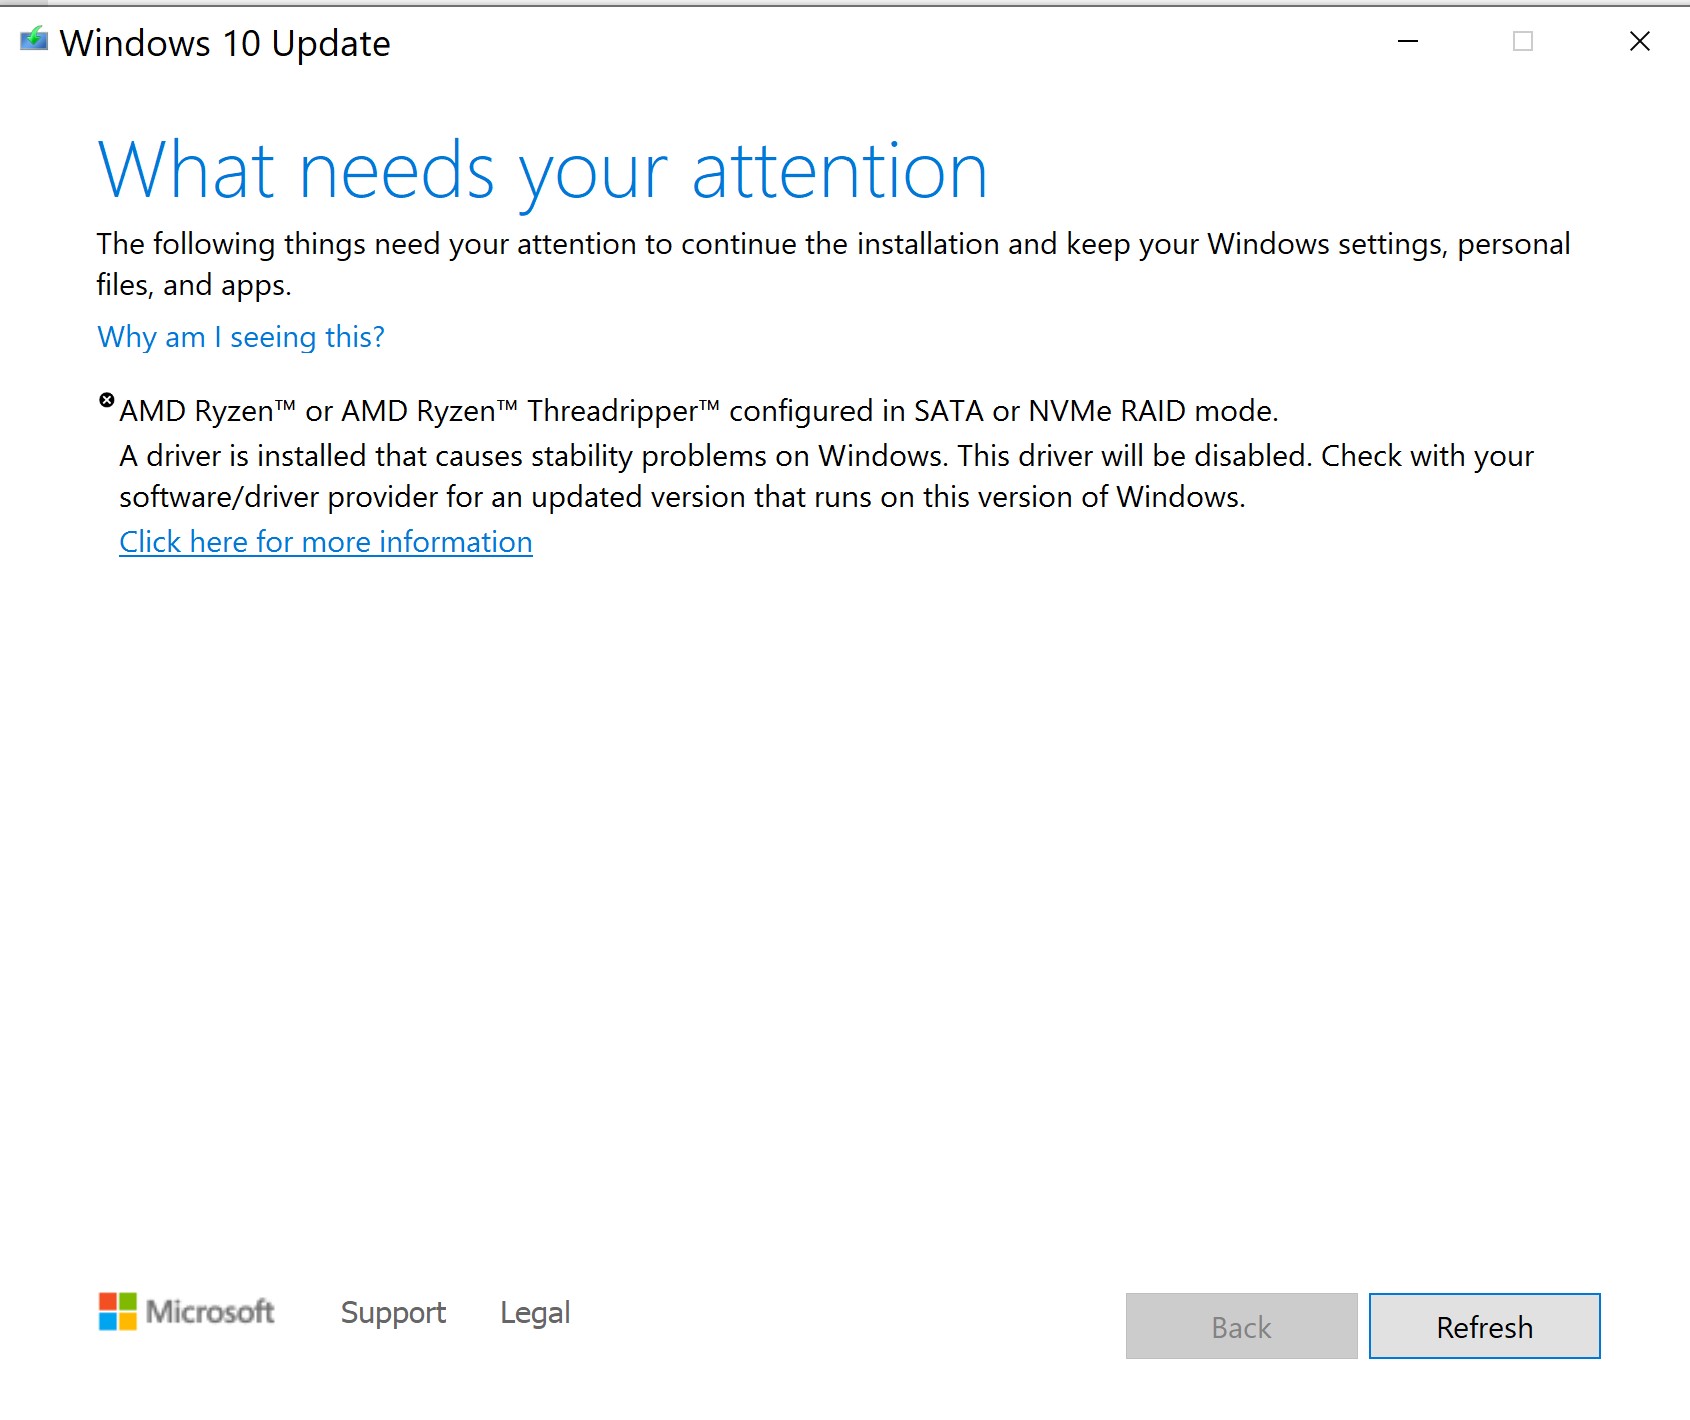Click the Refresh button
Viewport: 1690px width, 1420px height.
click(1484, 1326)
